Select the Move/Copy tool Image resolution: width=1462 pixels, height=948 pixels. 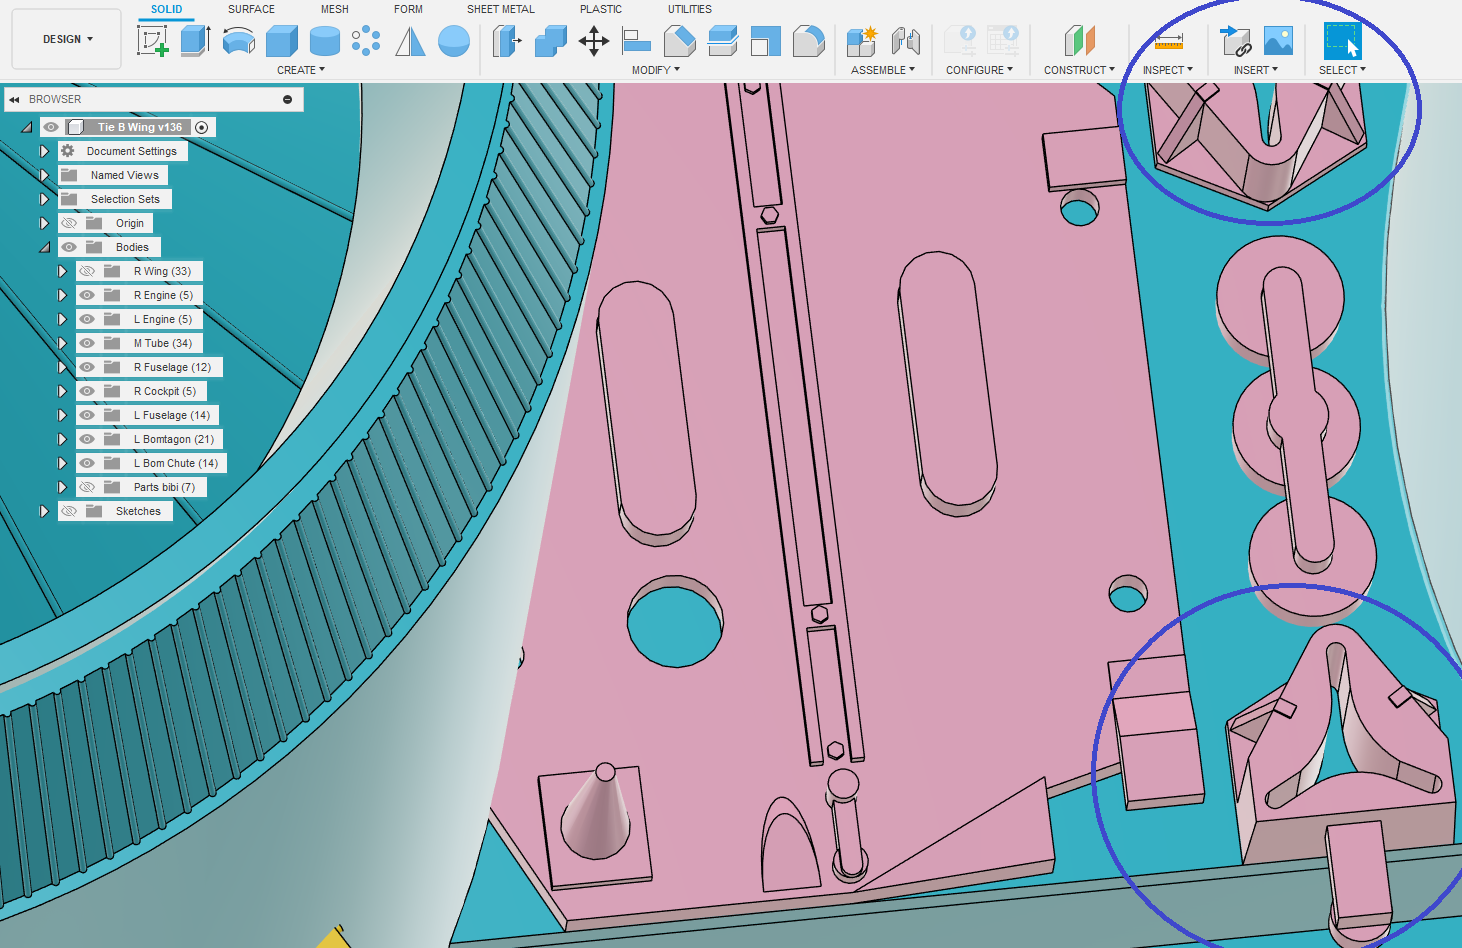594,41
